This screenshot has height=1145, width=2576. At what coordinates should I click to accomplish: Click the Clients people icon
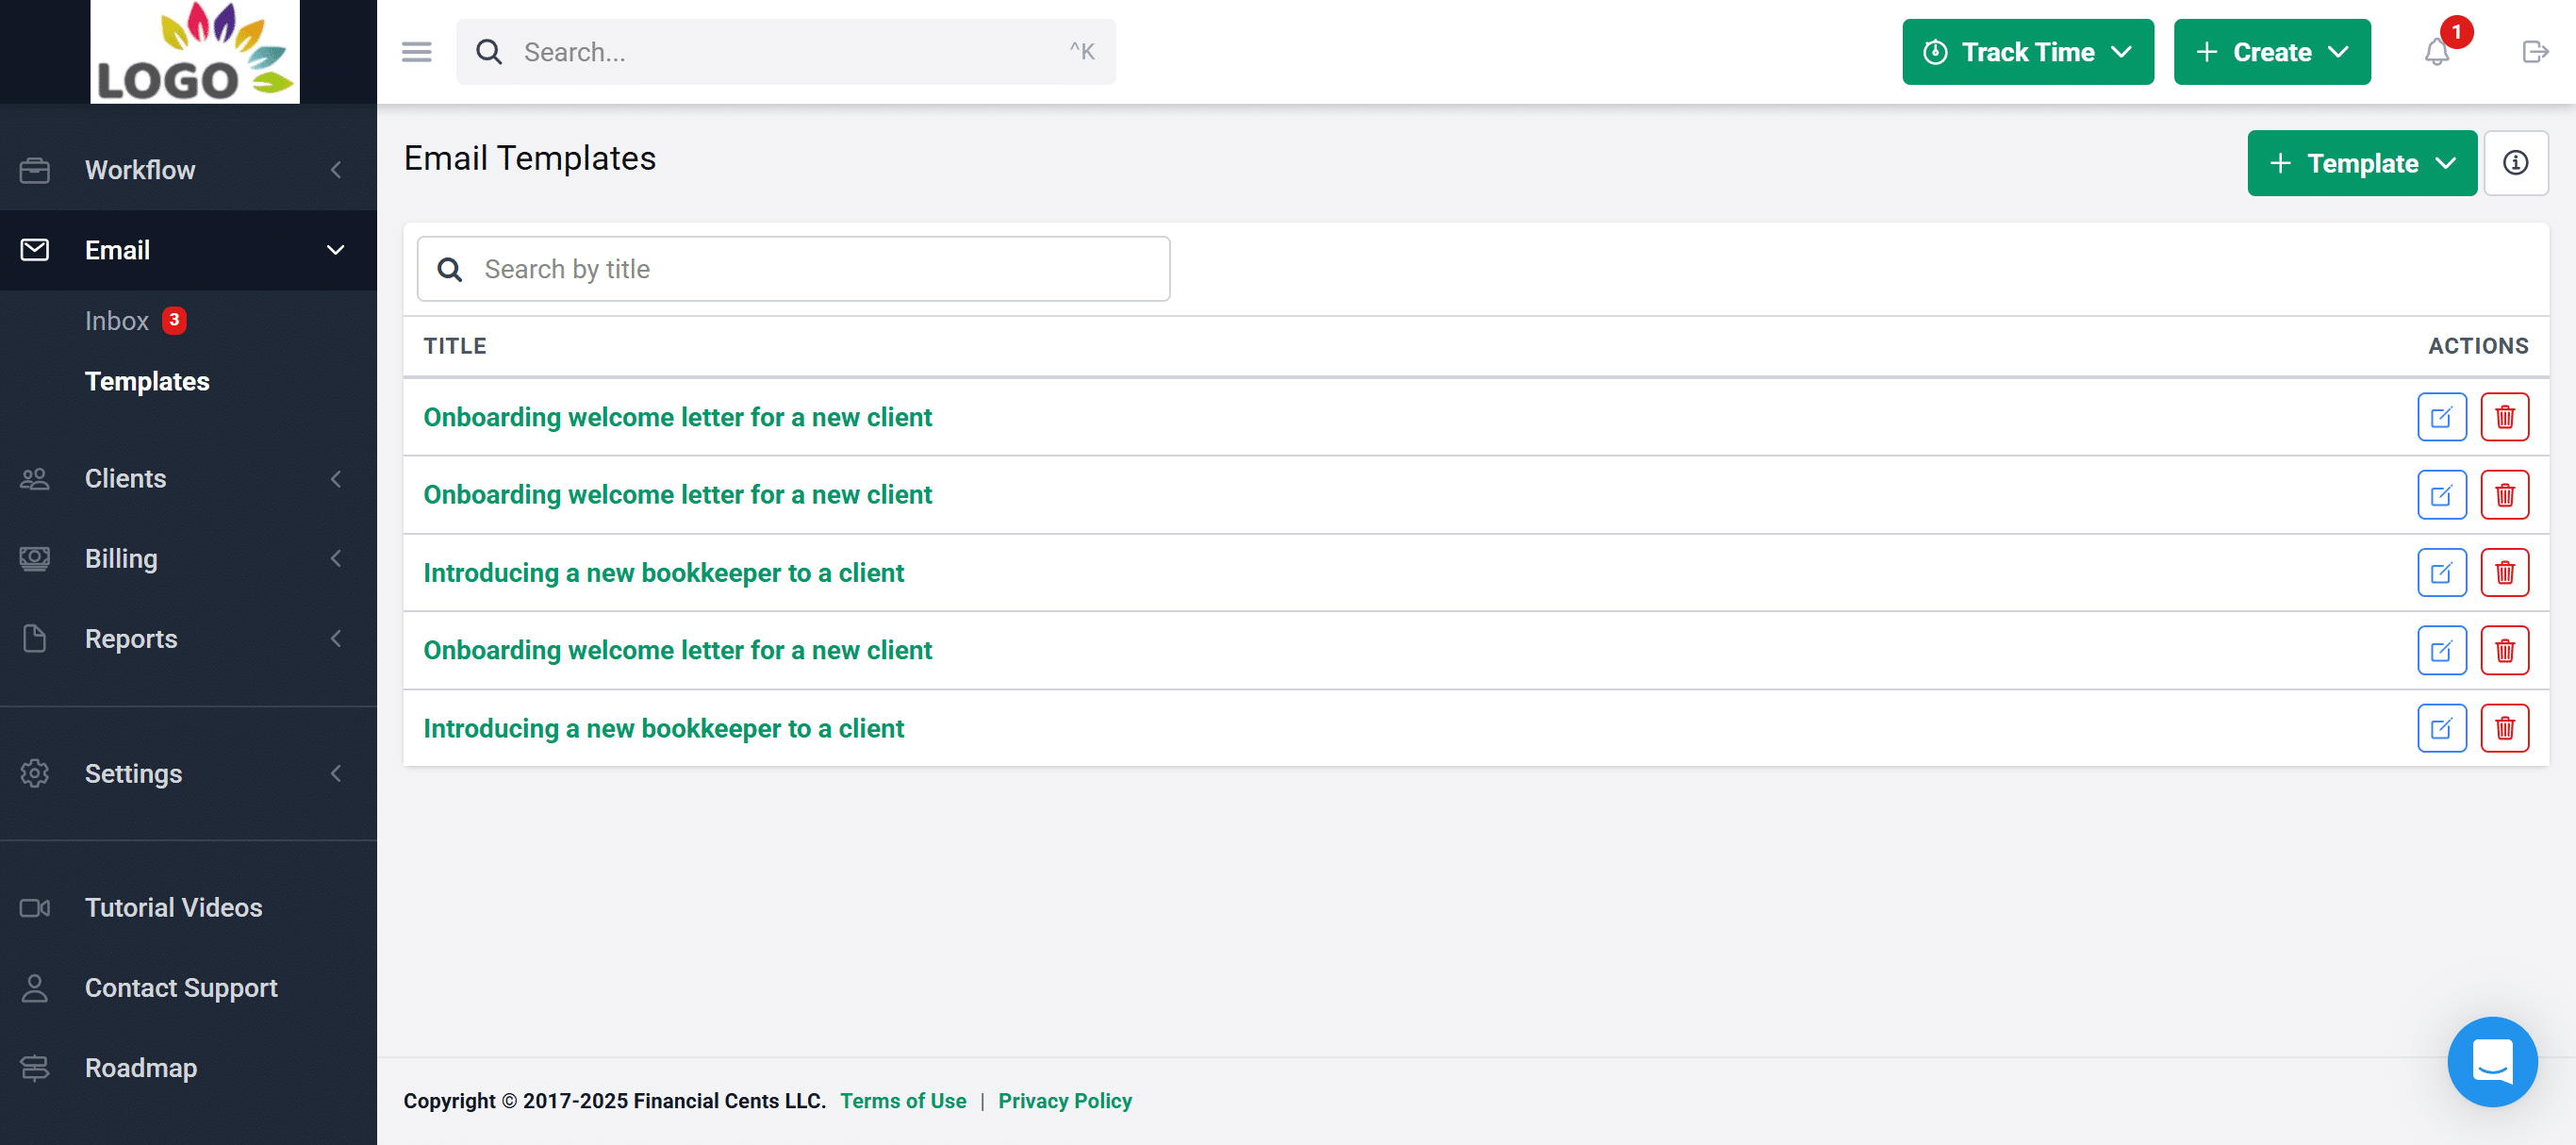(35, 479)
